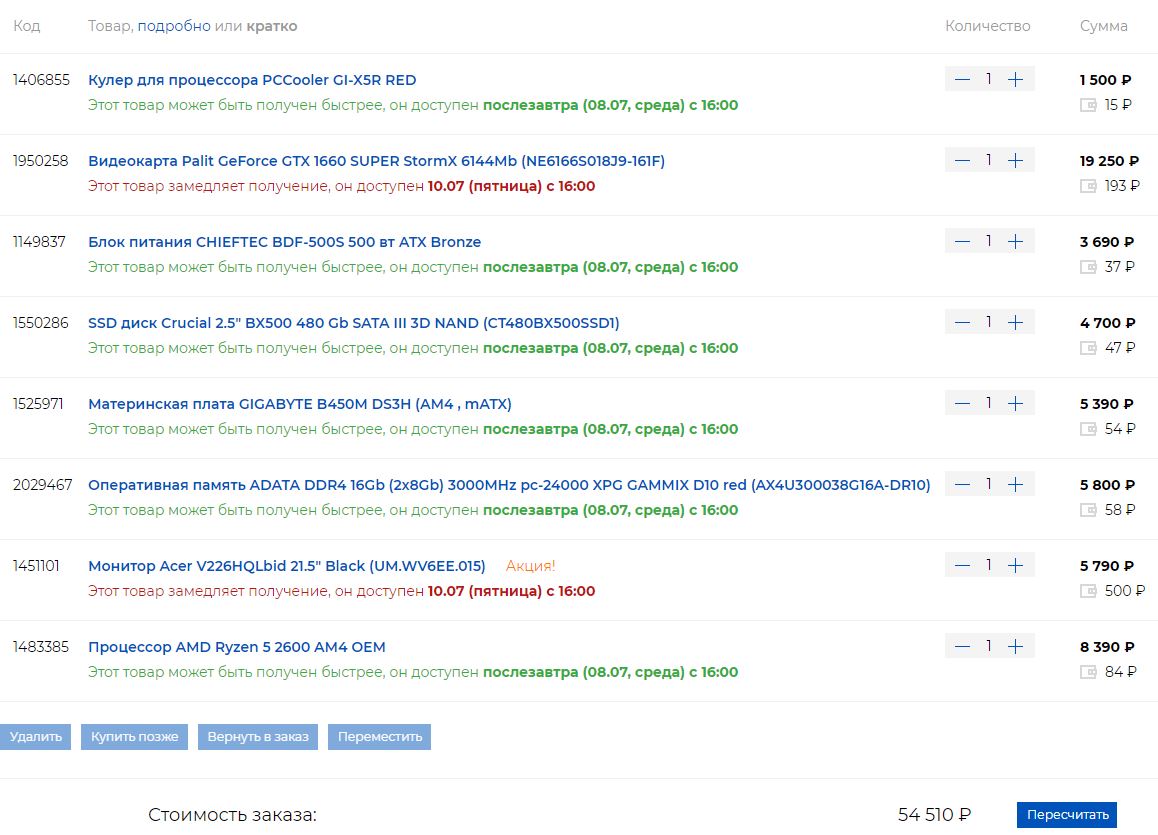The width and height of the screenshot is (1158, 835).
Task: Click product code 1483385
Action: [41, 647]
